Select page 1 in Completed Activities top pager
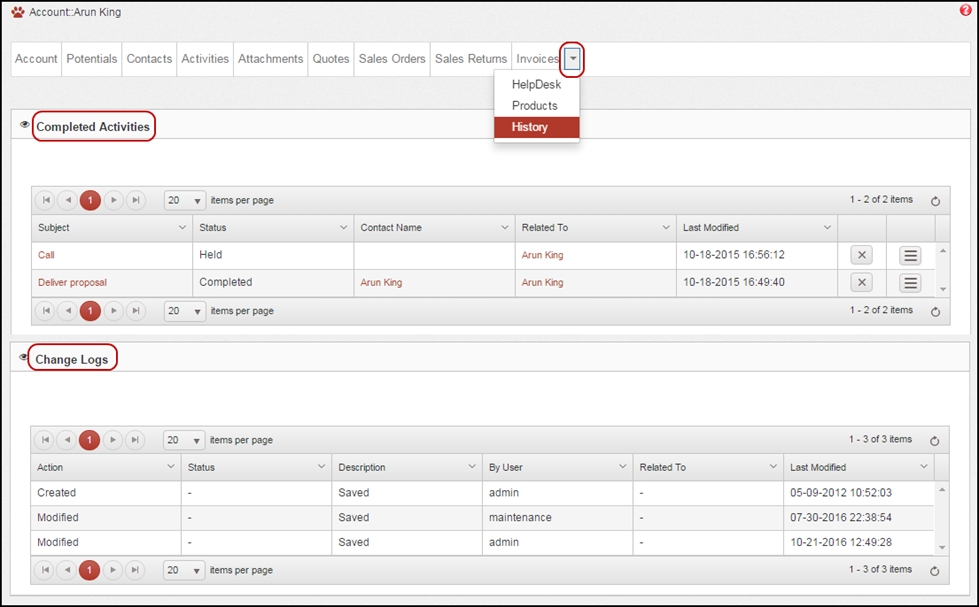The image size is (979, 607). point(90,200)
